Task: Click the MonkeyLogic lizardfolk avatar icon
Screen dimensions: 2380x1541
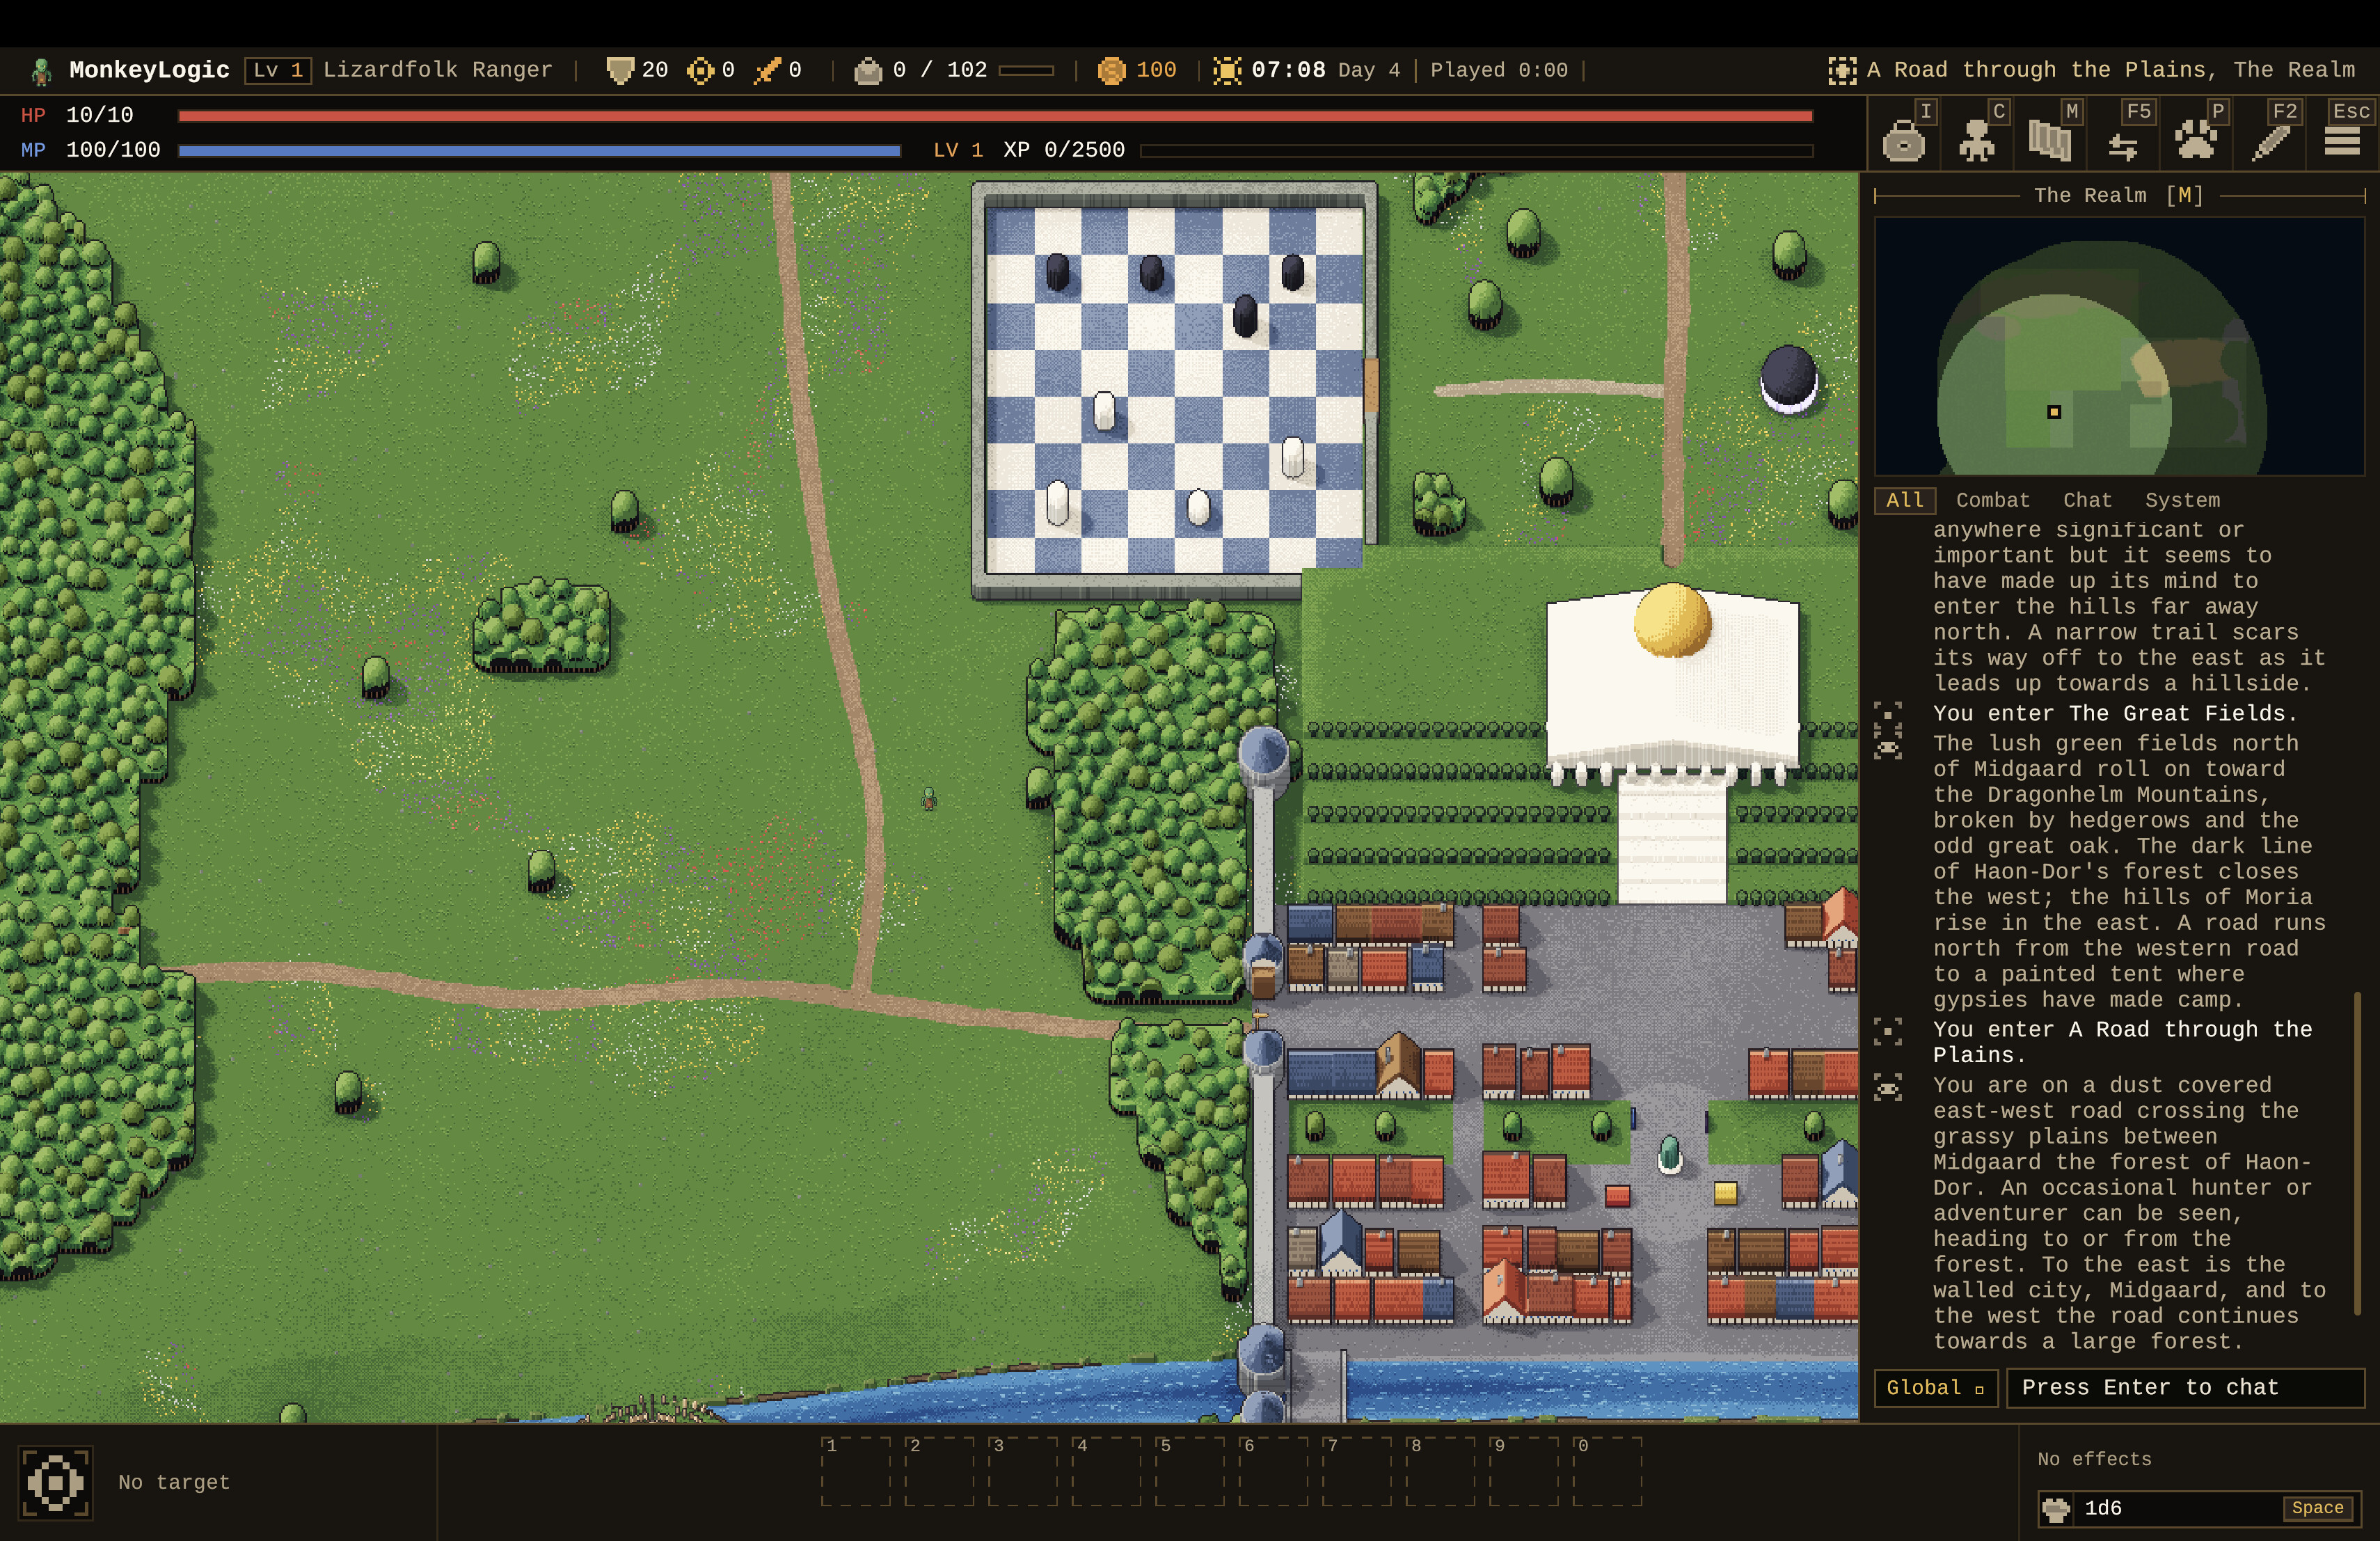Action: pos(41,71)
